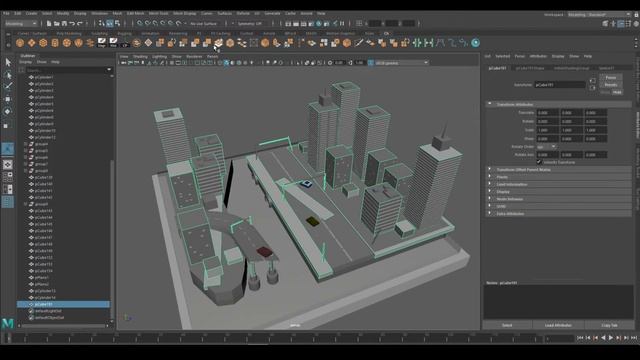The width and height of the screenshot is (640, 360).
Task: Go to start of playback range
Action: (580, 338)
